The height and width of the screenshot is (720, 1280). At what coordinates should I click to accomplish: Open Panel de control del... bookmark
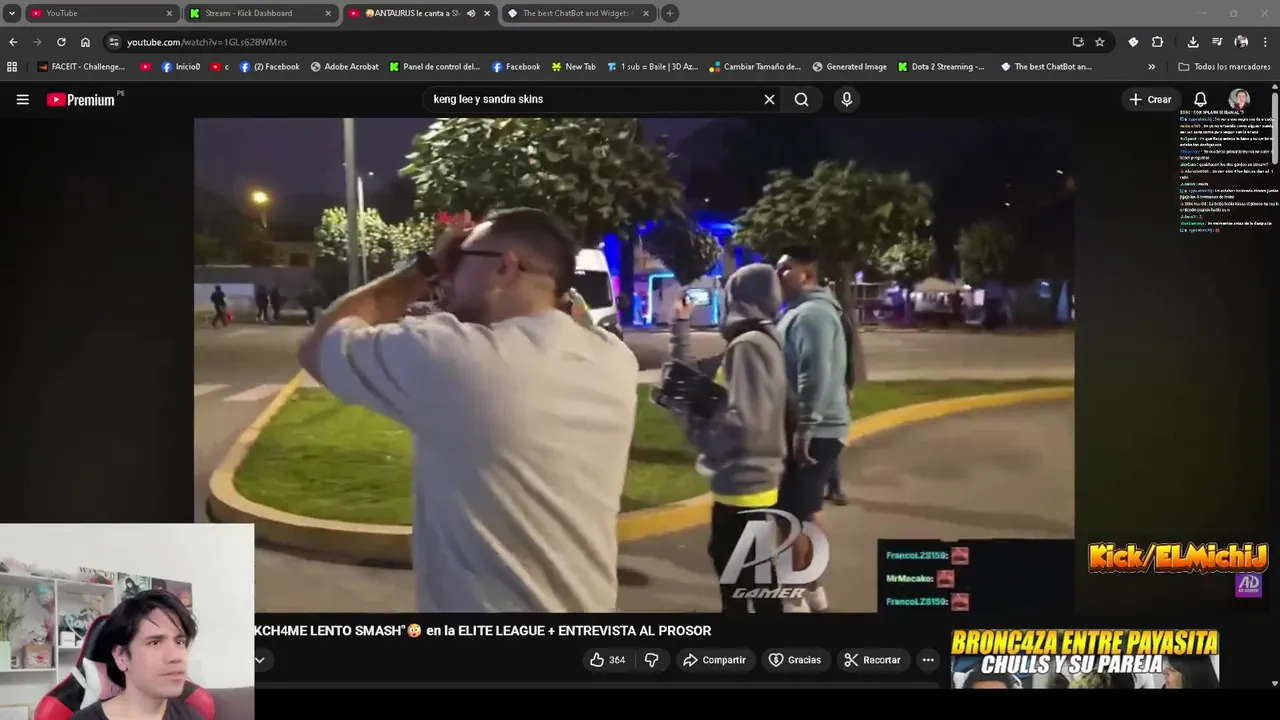pos(435,67)
